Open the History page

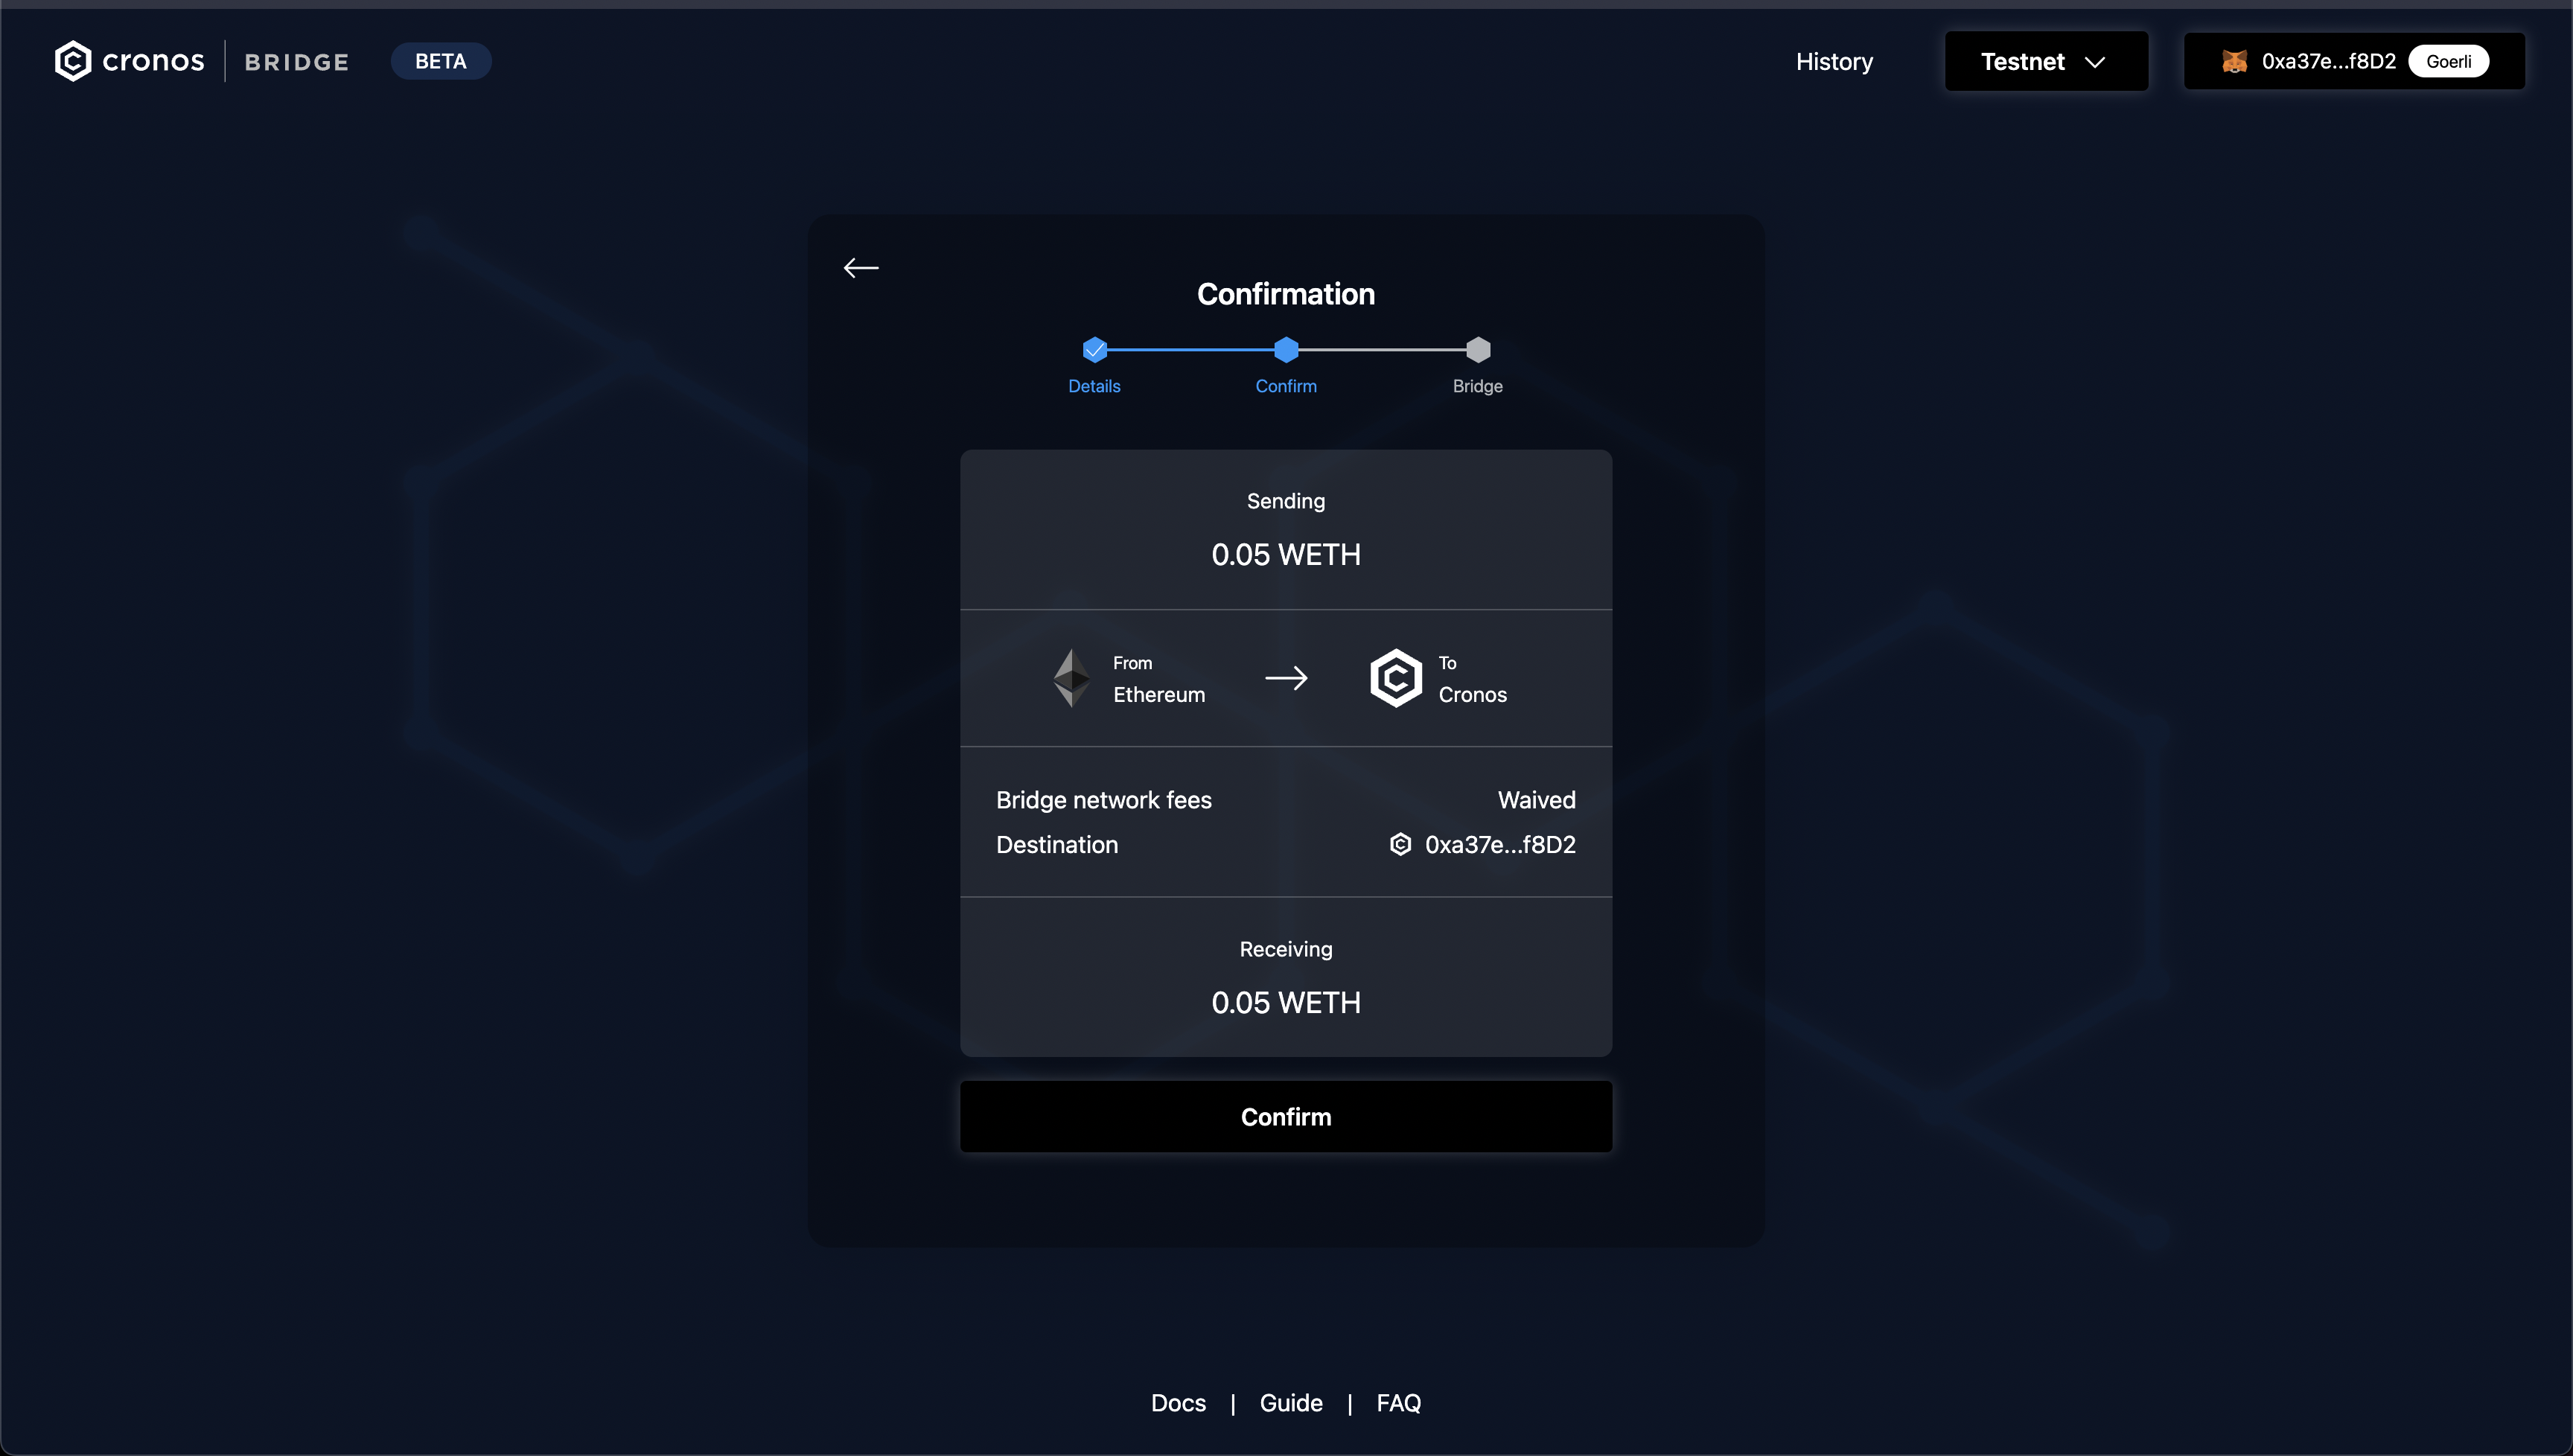1833,61
